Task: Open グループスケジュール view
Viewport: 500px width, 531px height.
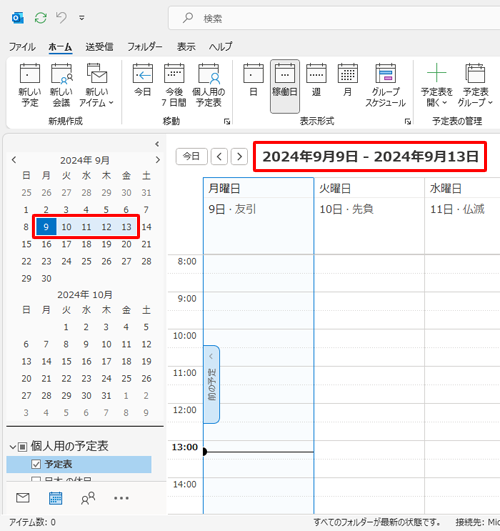Action: [x=386, y=86]
